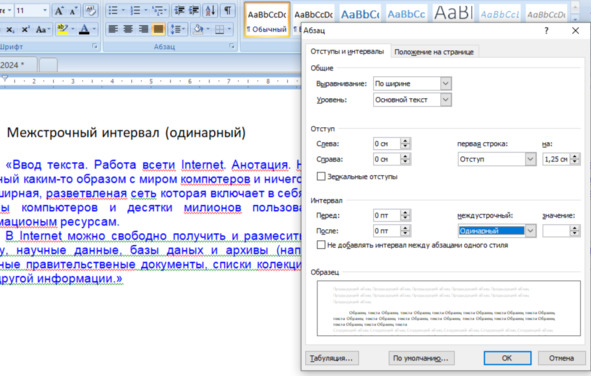The height and width of the screenshot is (376, 591).
Task: Apply shading with the paint bucket
Action: click(198, 29)
